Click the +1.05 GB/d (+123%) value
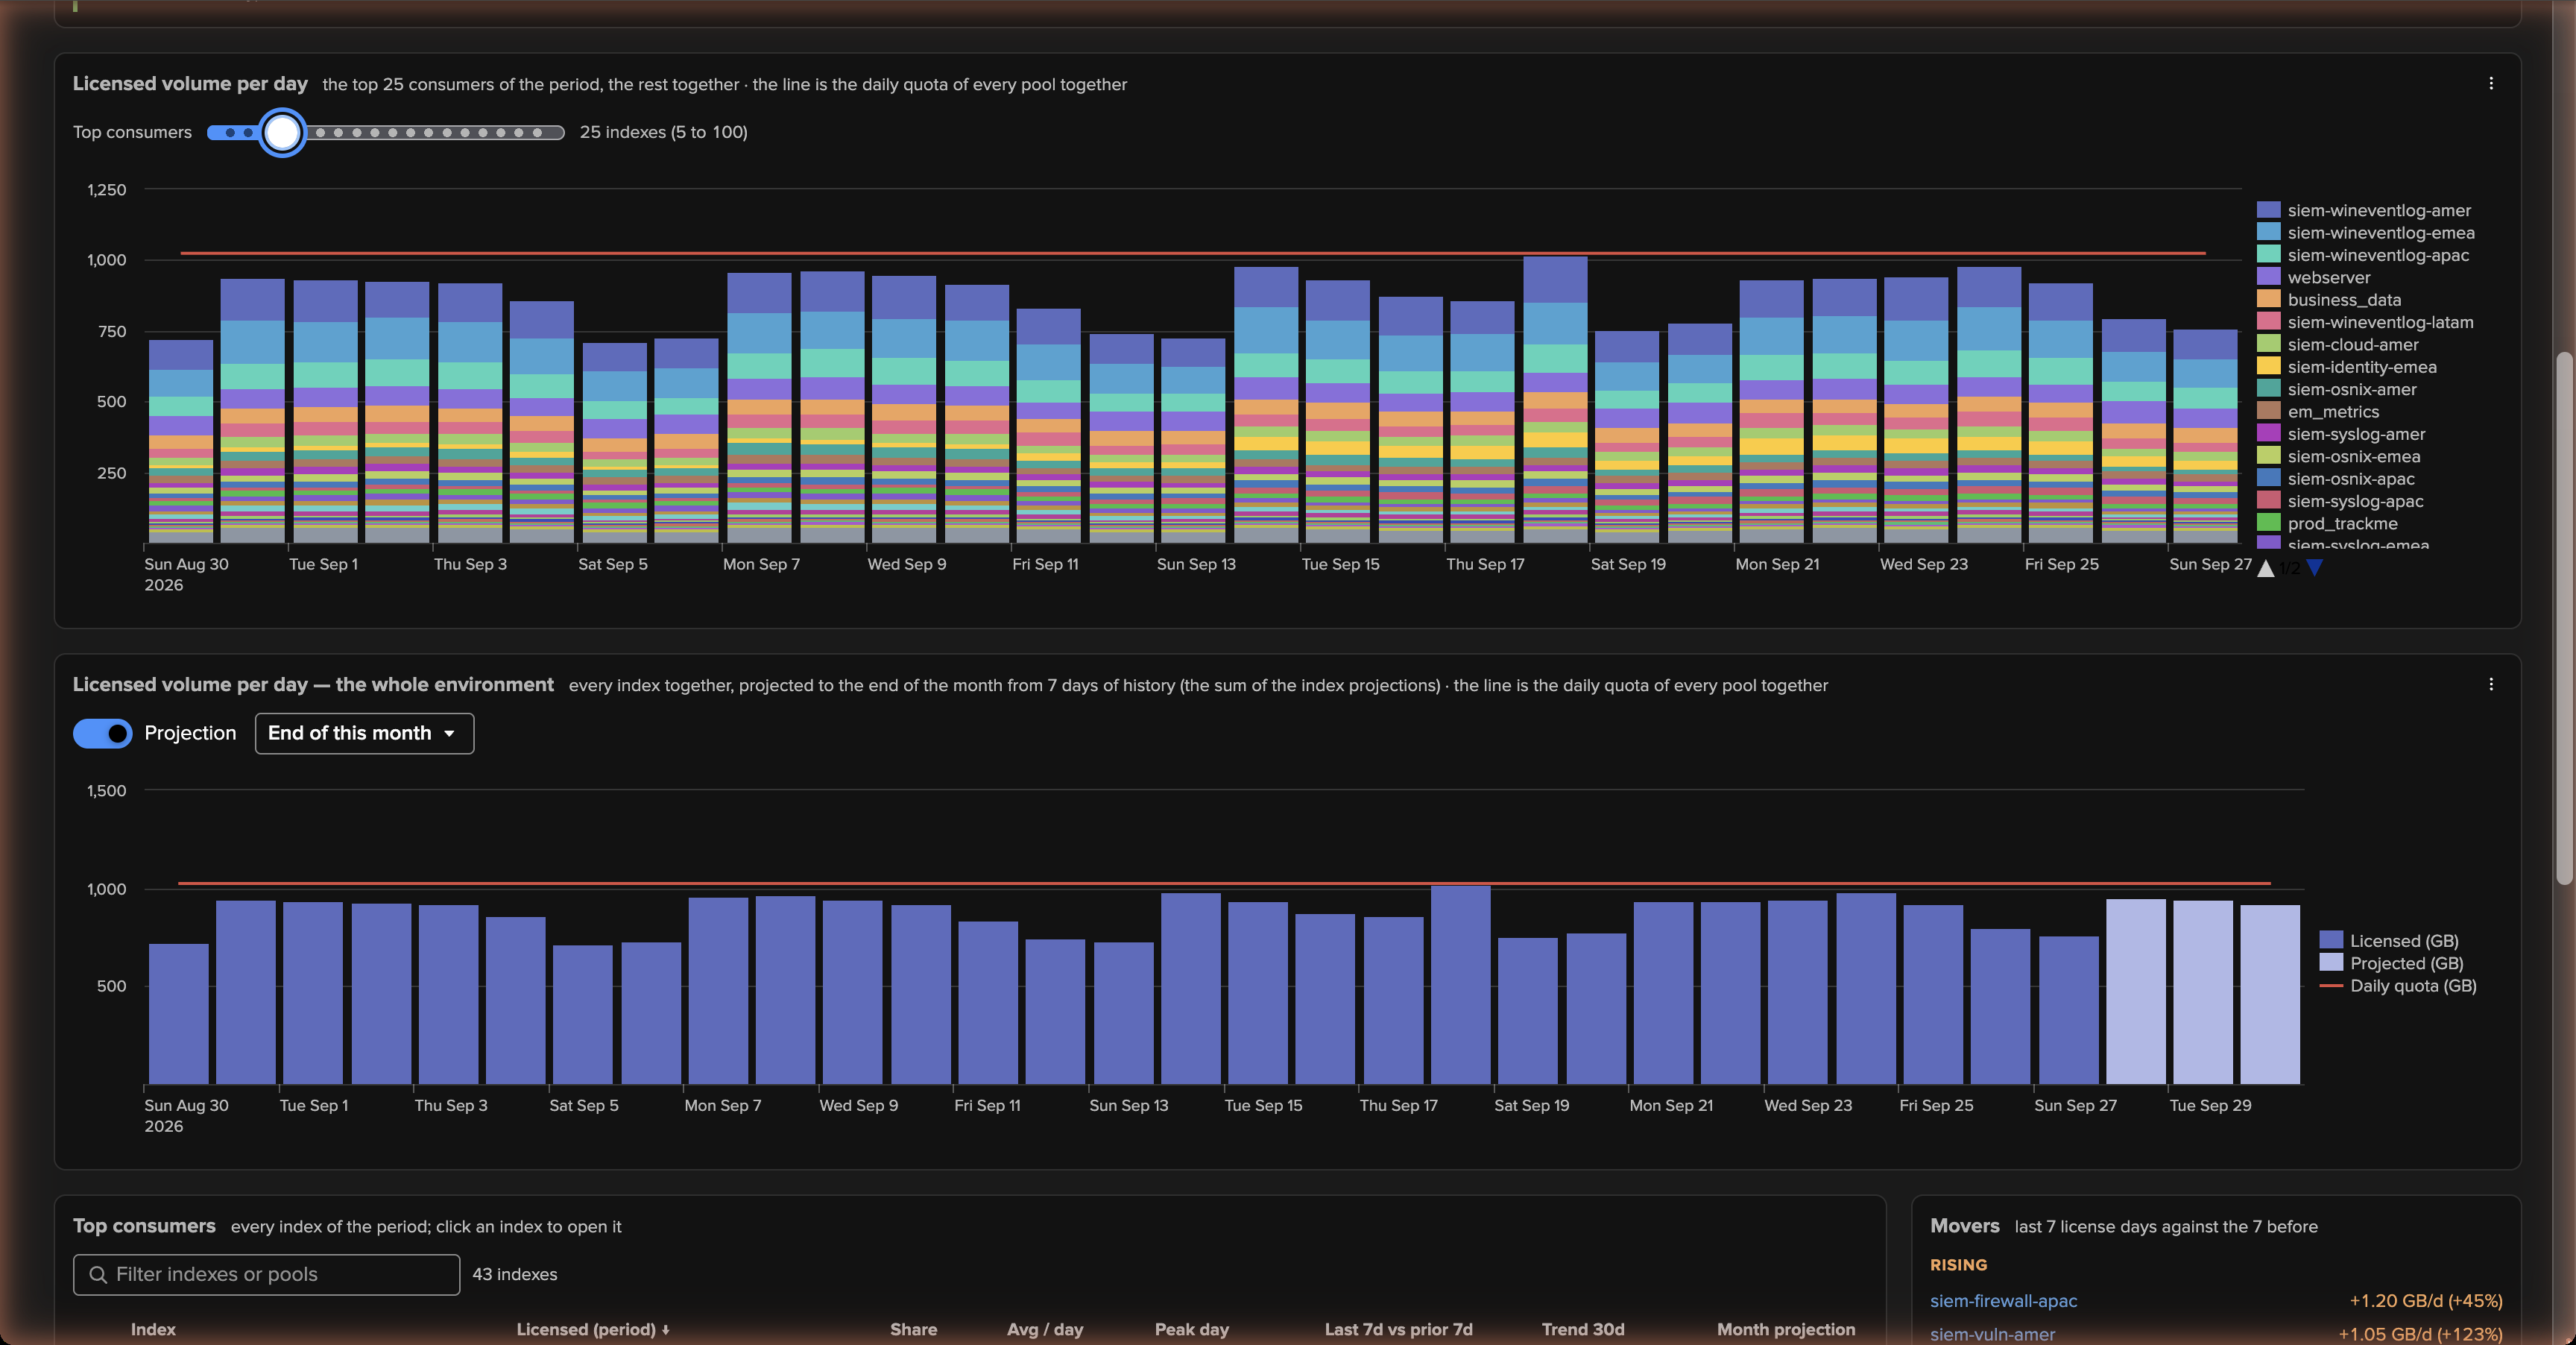Viewport: 2576px width, 1345px height. coord(2420,1334)
